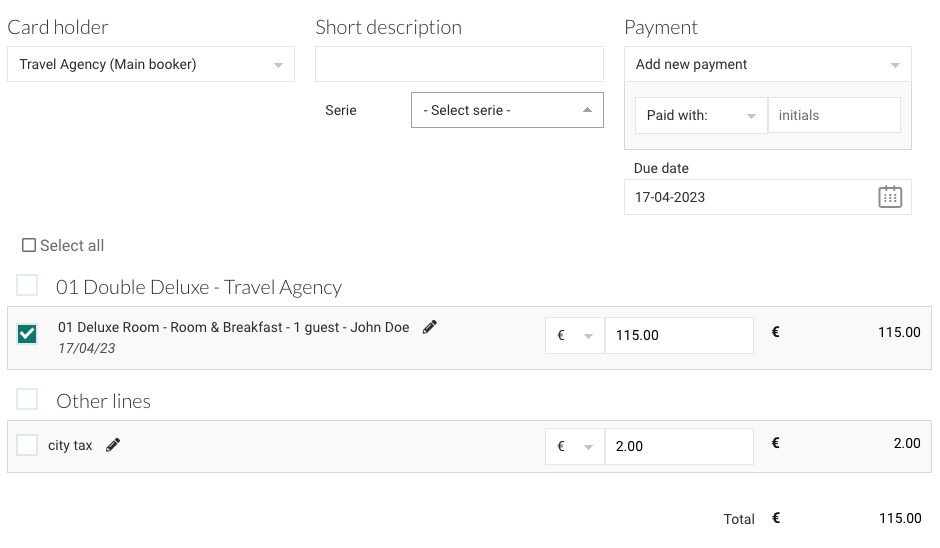
Task: Toggle the Select all checkbox
Action: [x=29, y=245]
